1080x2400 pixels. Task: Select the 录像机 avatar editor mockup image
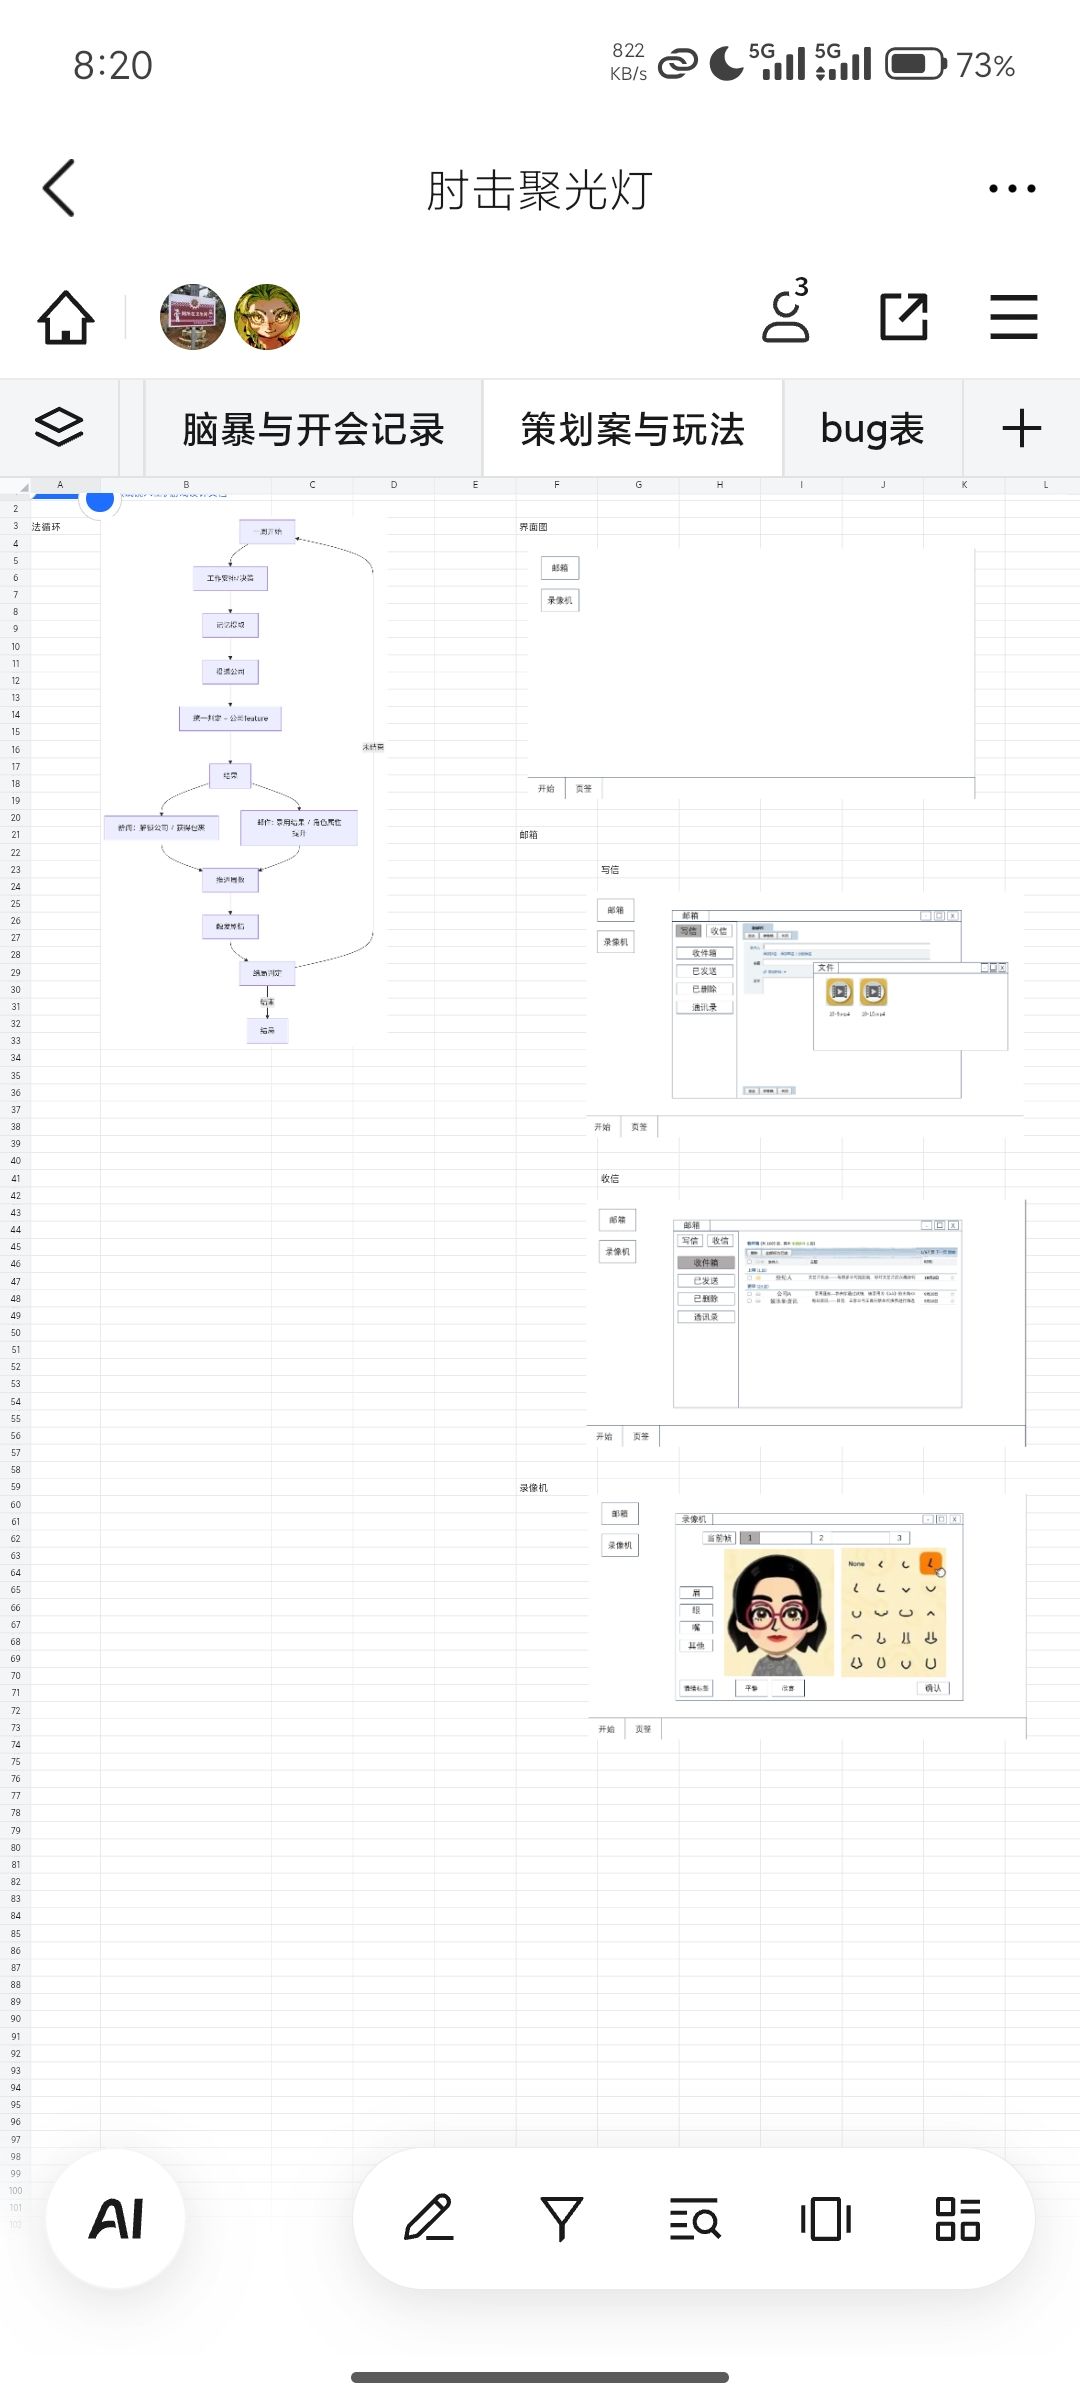pos(808,1618)
